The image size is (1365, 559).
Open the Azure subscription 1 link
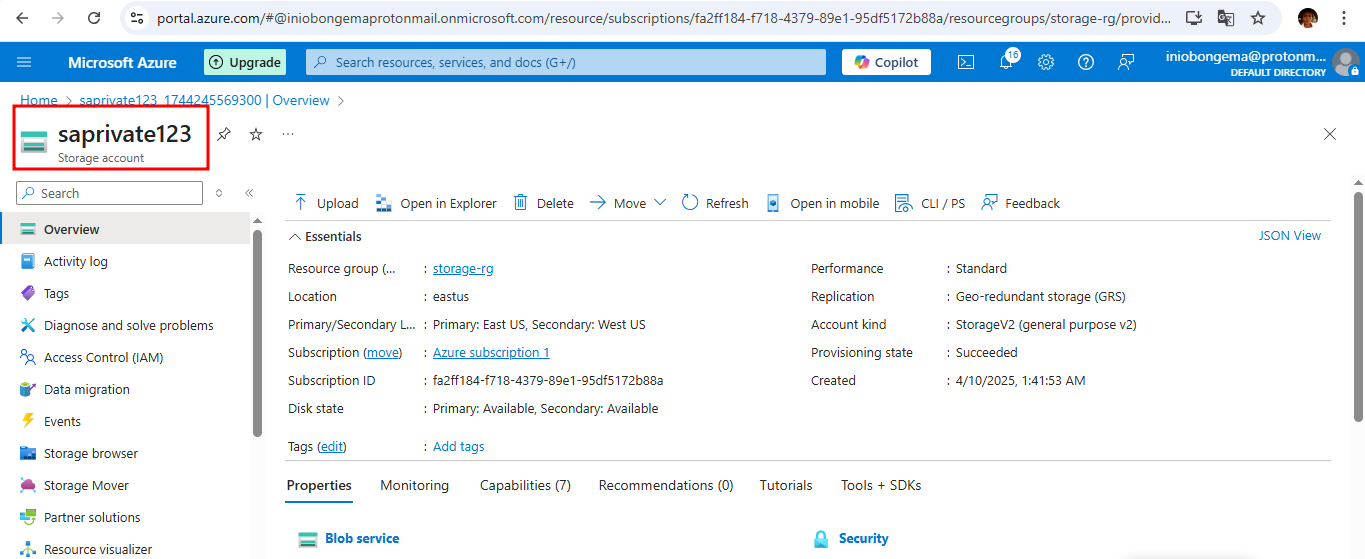click(x=491, y=353)
